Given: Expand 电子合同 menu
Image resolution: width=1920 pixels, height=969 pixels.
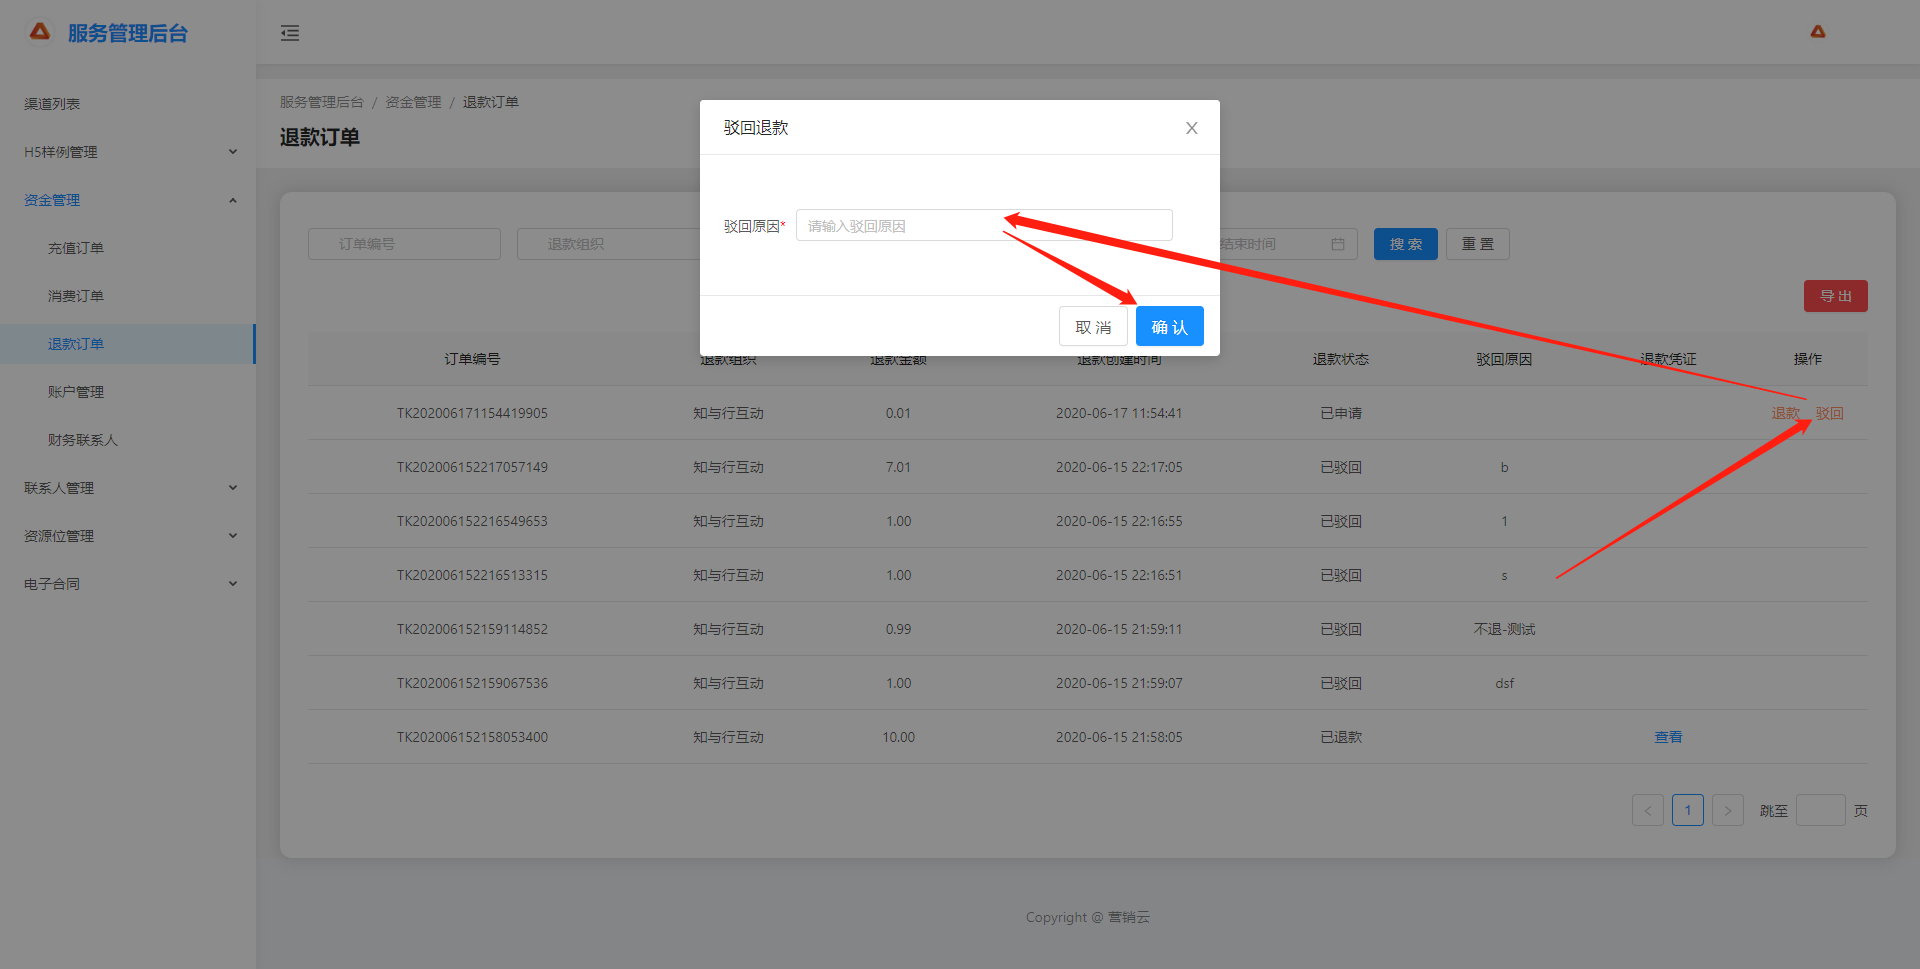Looking at the screenshot, I should pos(128,584).
